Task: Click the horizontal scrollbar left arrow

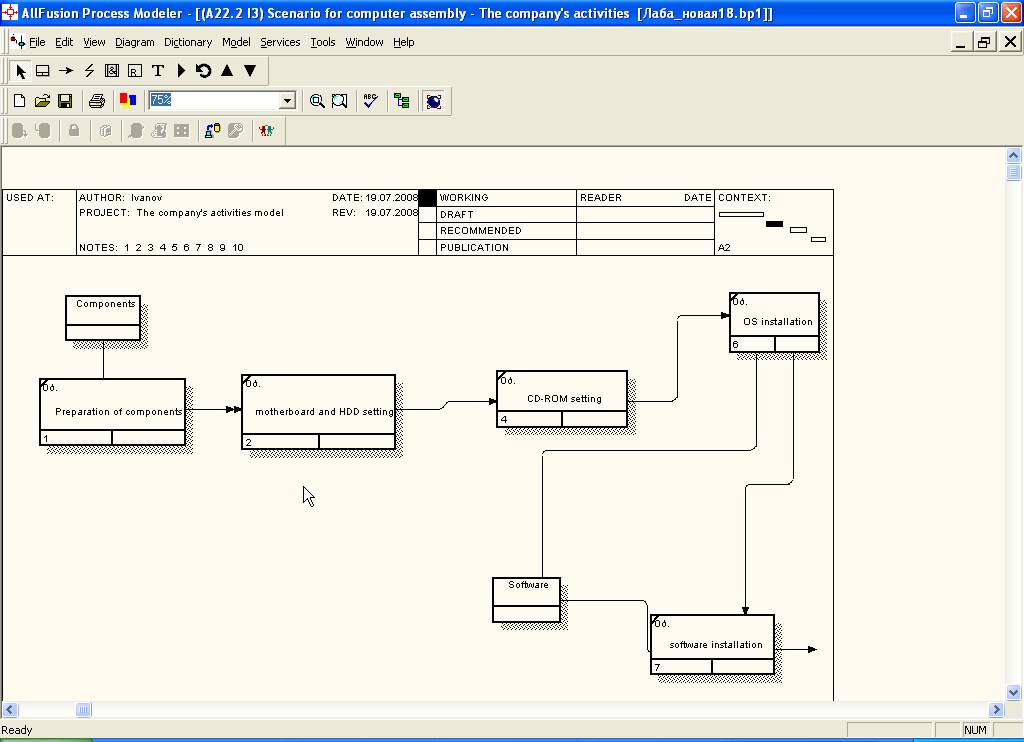Action: tap(9, 709)
